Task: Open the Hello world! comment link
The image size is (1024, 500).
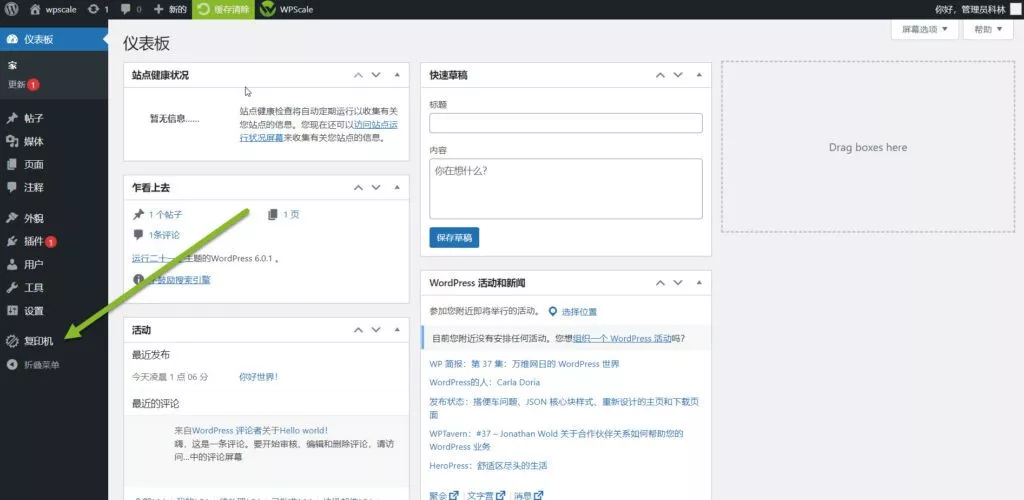Action: pos(304,430)
